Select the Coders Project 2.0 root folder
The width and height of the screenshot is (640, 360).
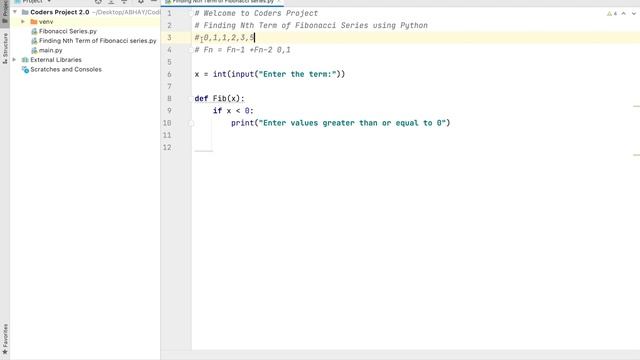60,12
